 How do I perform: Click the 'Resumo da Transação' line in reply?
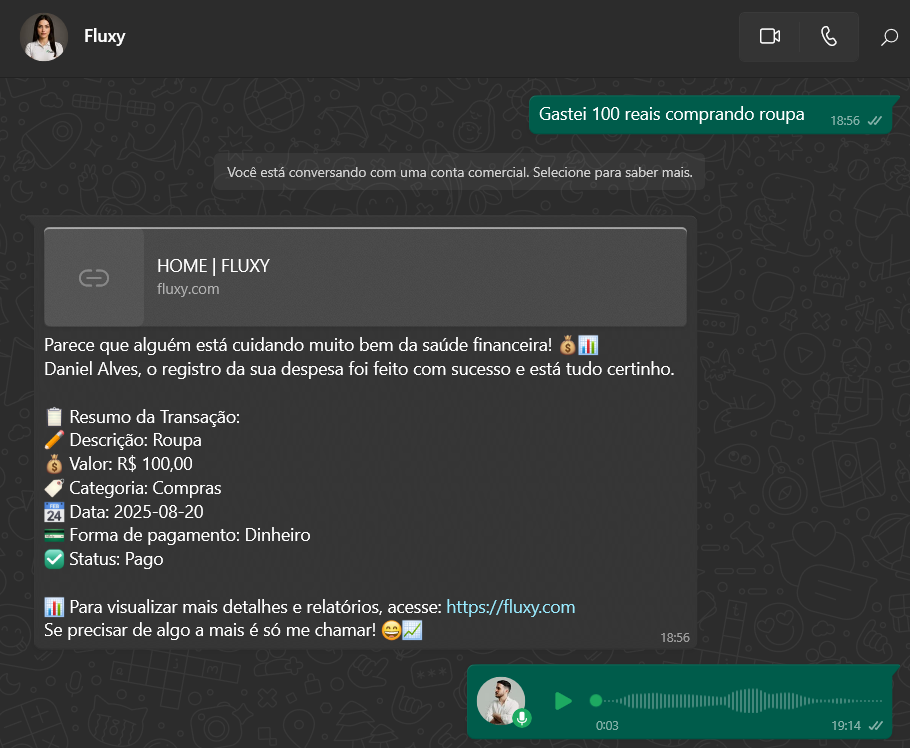[x=154, y=417]
